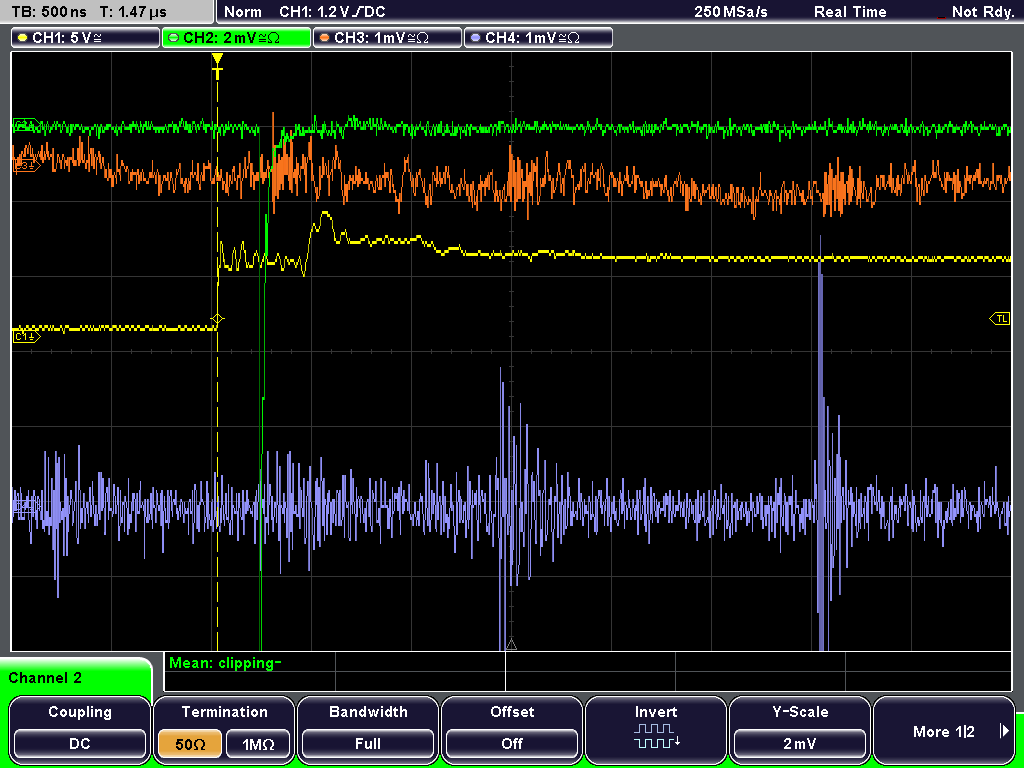
Task: Click the green C2 ground level marker
Action: pyautogui.click(x=26, y=123)
